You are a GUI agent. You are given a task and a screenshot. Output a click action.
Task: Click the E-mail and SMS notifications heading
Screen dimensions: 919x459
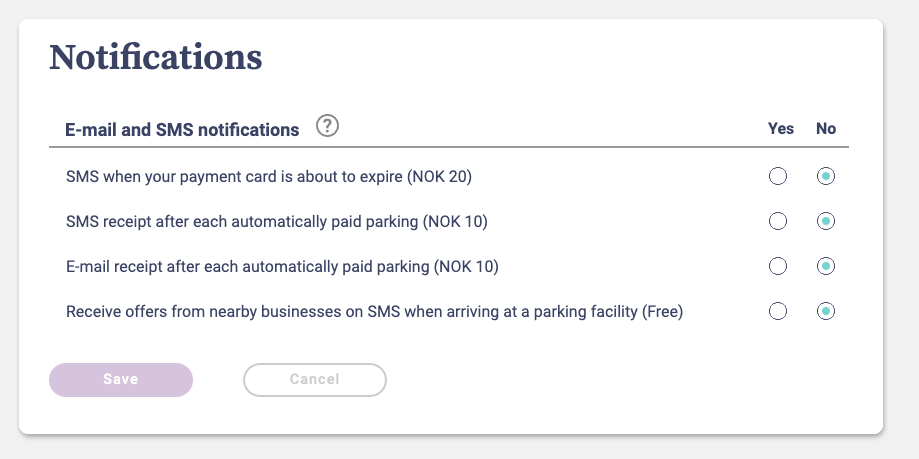182,130
